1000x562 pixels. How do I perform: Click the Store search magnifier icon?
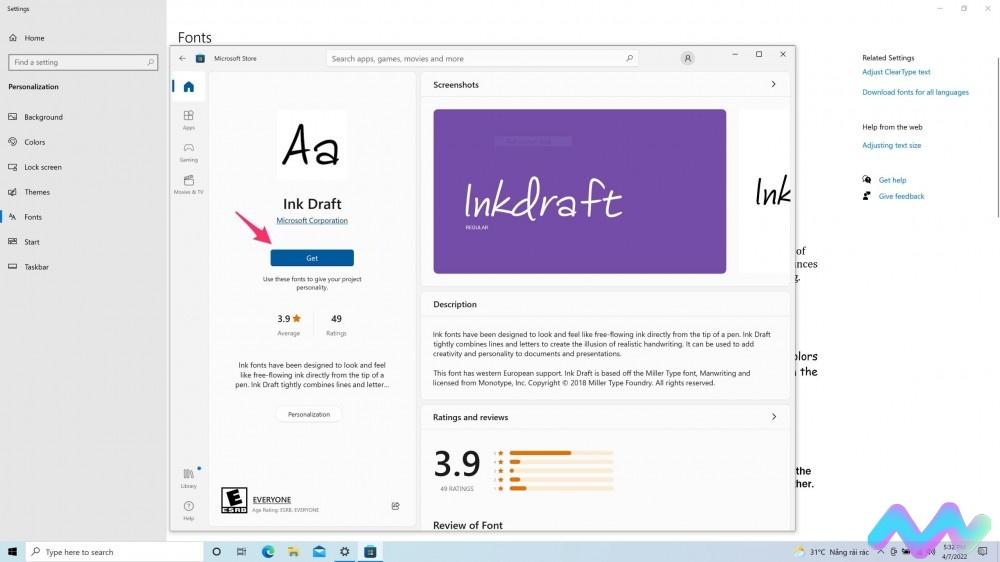click(x=629, y=58)
